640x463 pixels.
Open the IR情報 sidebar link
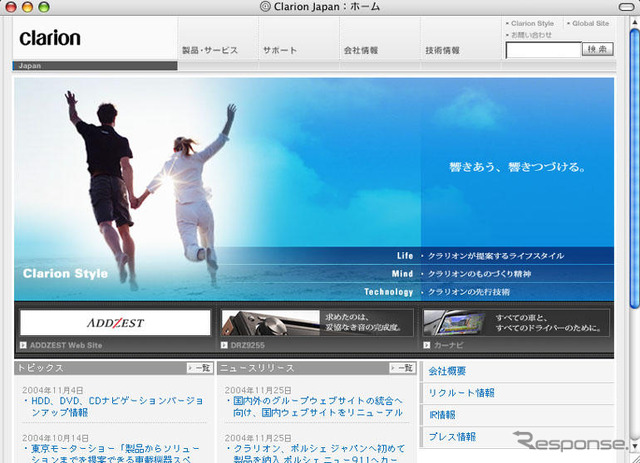[x=442, y=415]
